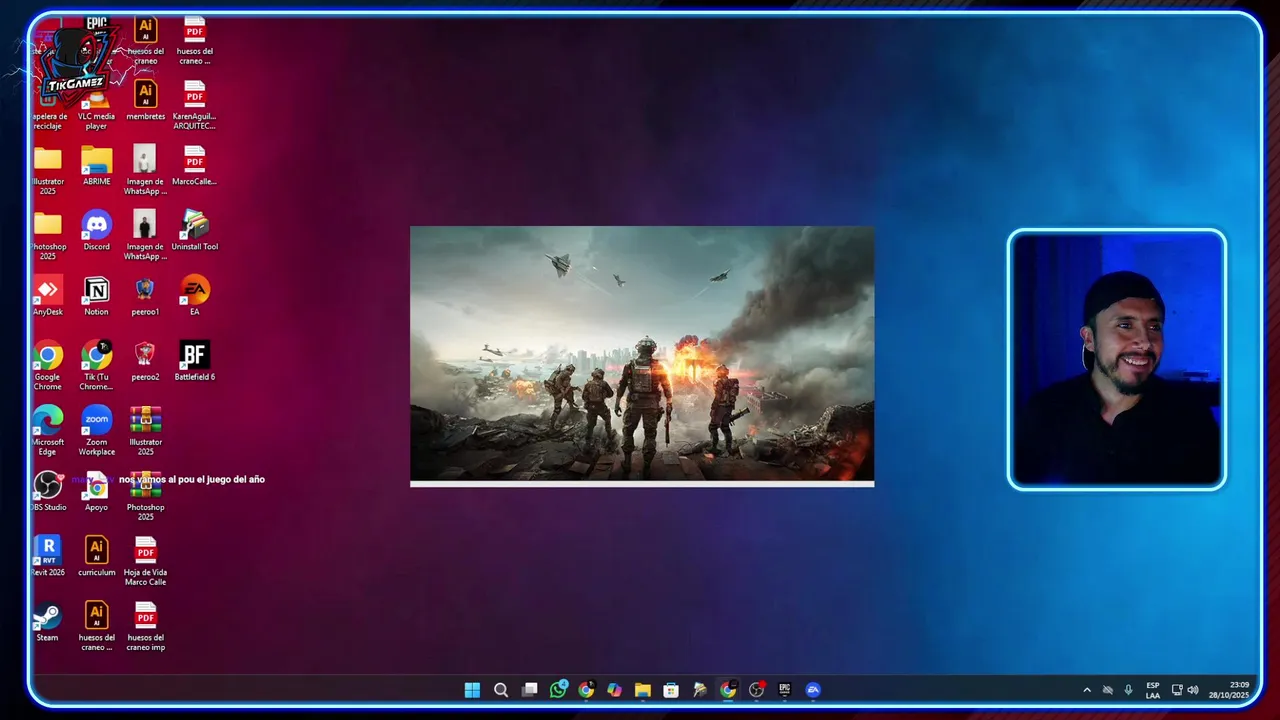Open the peeroo1 desktop file
1280x720 pixels.
pos(145,296)
